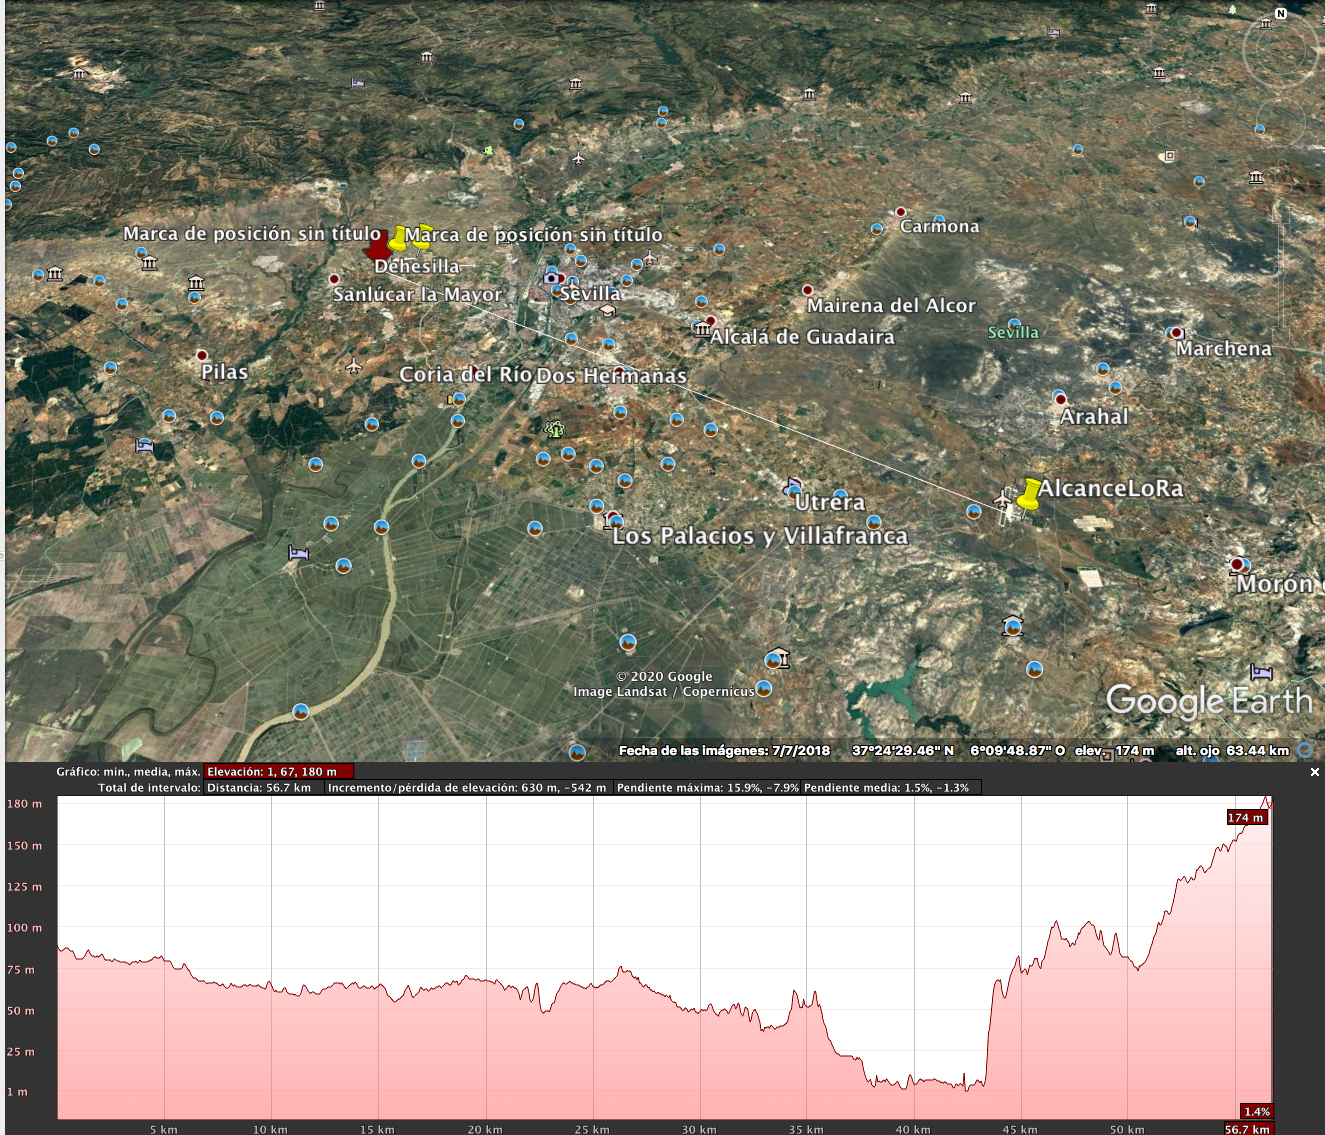Image resolution: width=1325 pixels, height=1135 pixels.
Task: Click the 56.7 km position label on axis
Action: point(1248,1129)
